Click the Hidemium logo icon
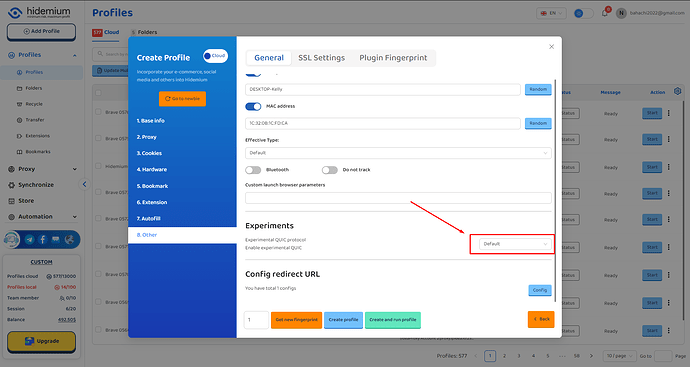Screen dimensions: 690x367 [x=15, y=12]
